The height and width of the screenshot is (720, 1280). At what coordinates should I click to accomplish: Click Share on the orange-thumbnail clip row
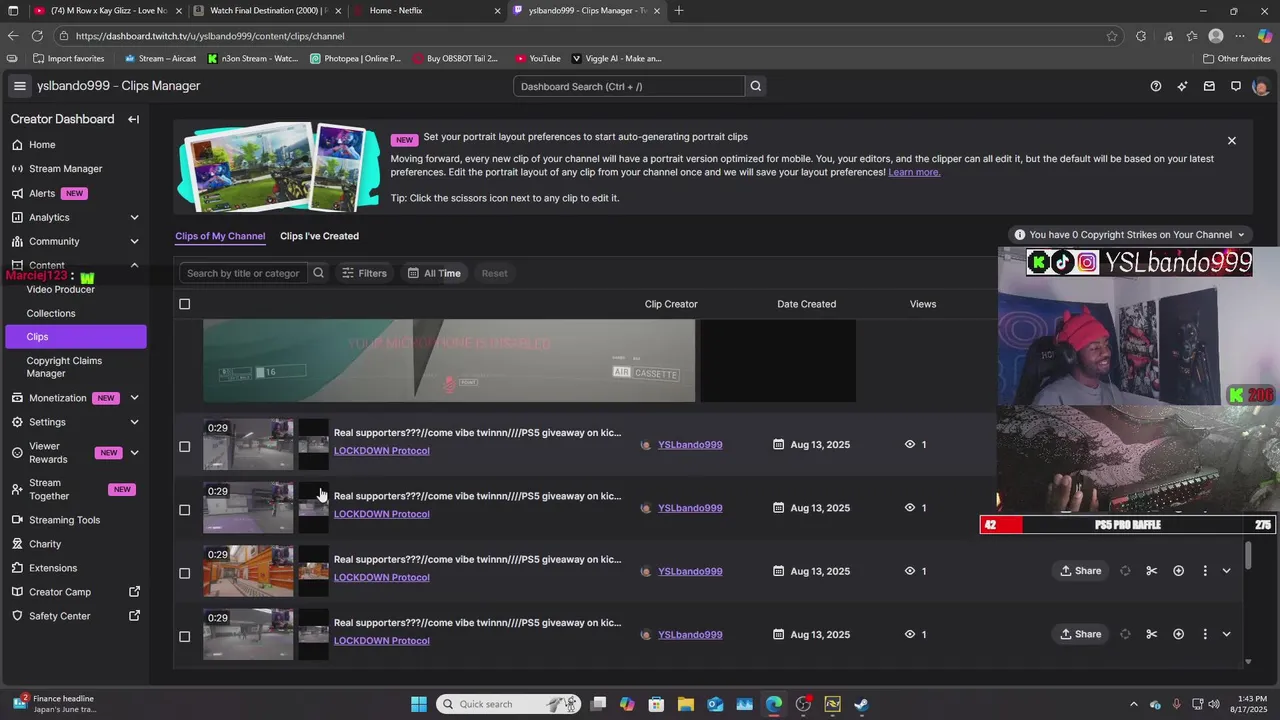[x=1081, y=571]
